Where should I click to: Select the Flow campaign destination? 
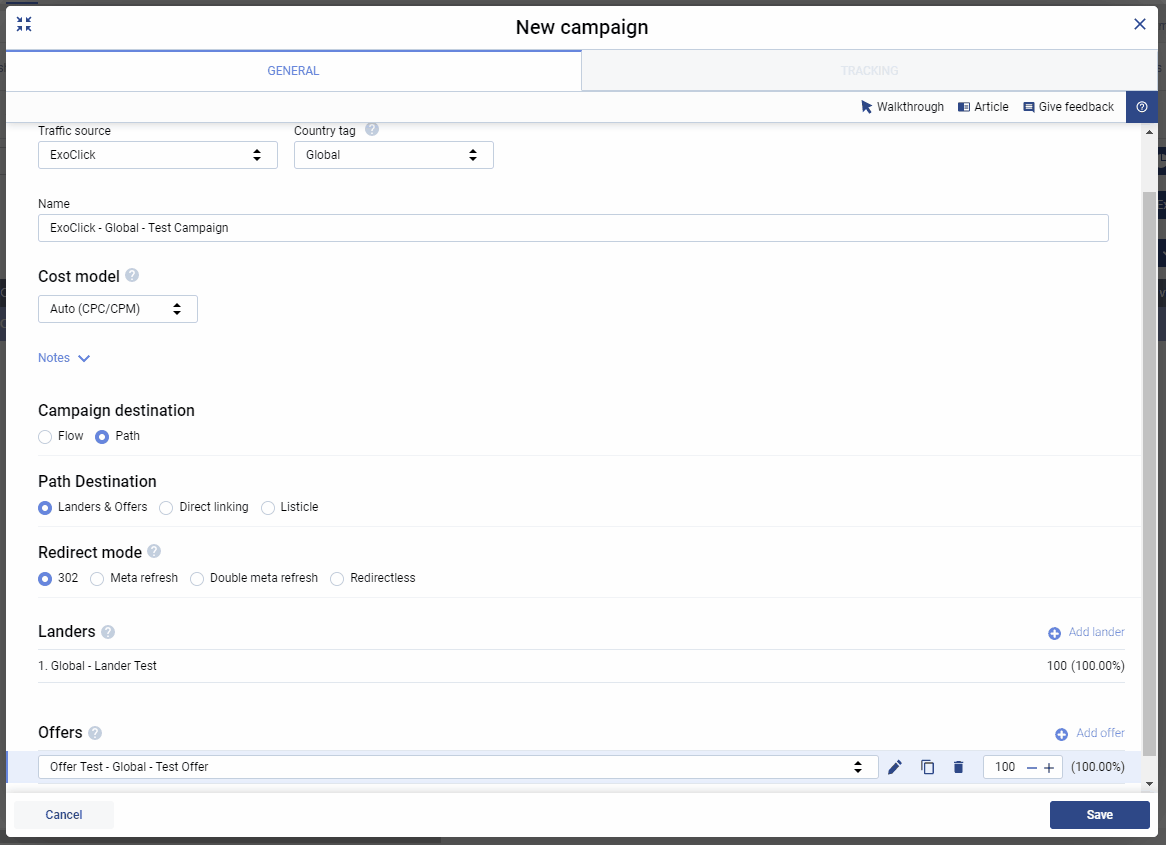pyautogui.click(x=45, y=437)
